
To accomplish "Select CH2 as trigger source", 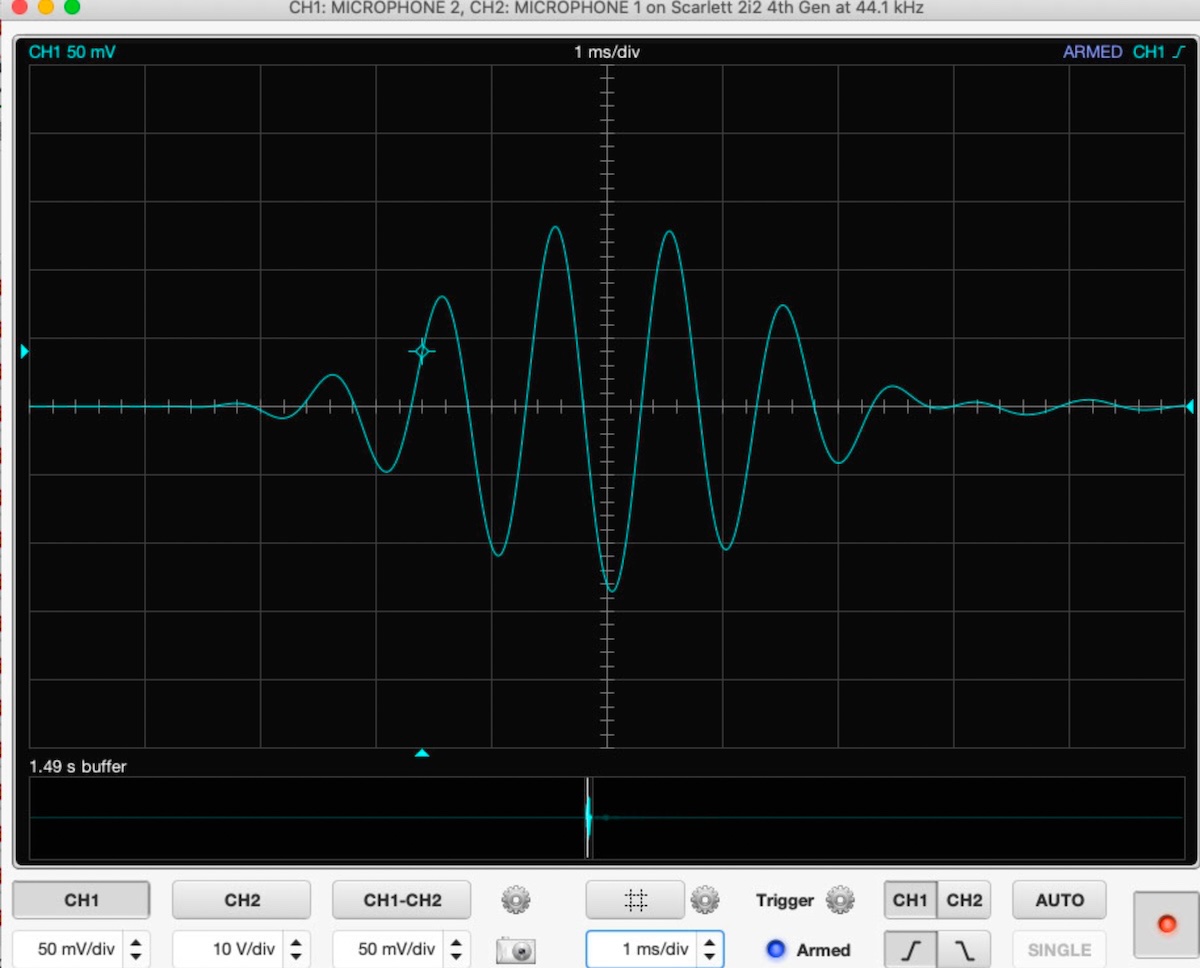I will pyautogui.click(x=964, y=900).
